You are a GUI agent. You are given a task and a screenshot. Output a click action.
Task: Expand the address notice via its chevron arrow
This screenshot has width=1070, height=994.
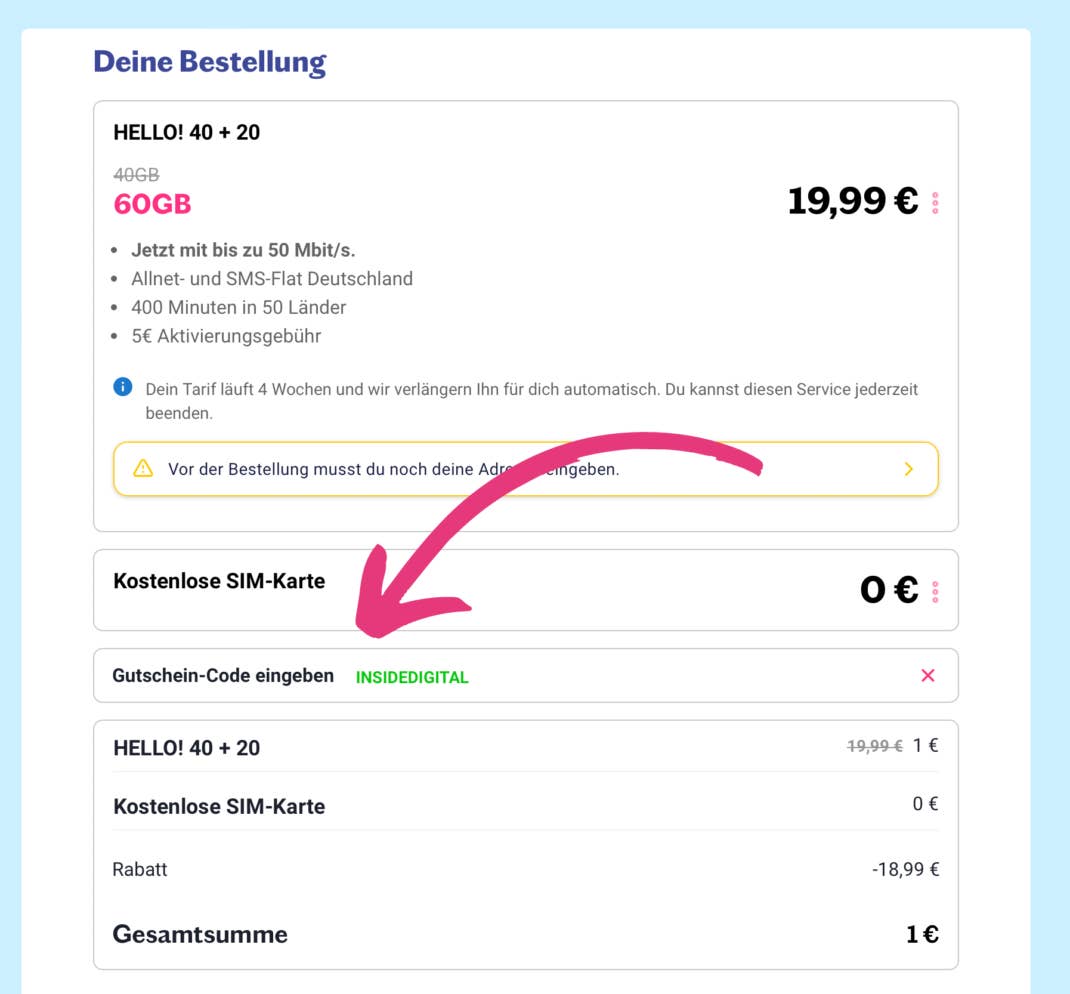908,468
